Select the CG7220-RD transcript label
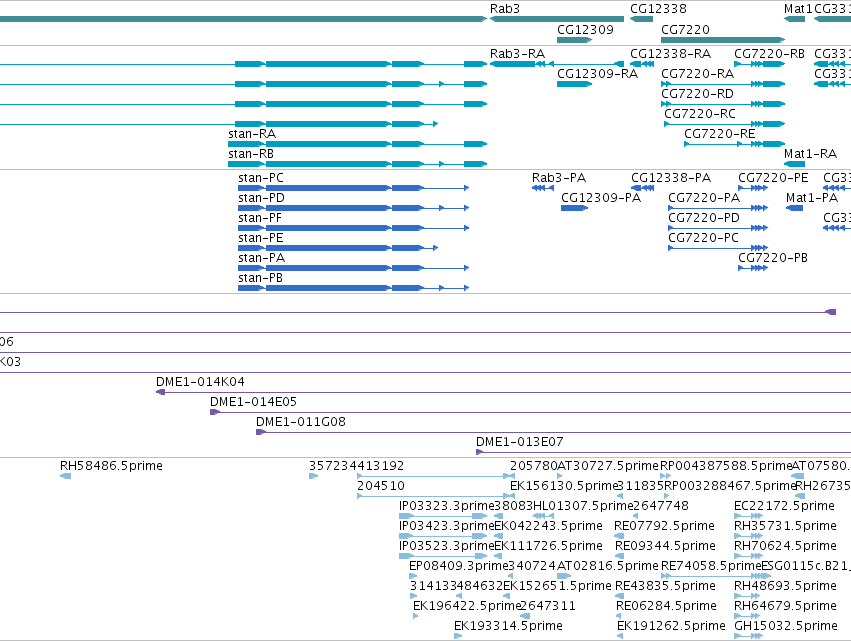Viewport: 851px width, 641px height. click(x=697, y=94)
